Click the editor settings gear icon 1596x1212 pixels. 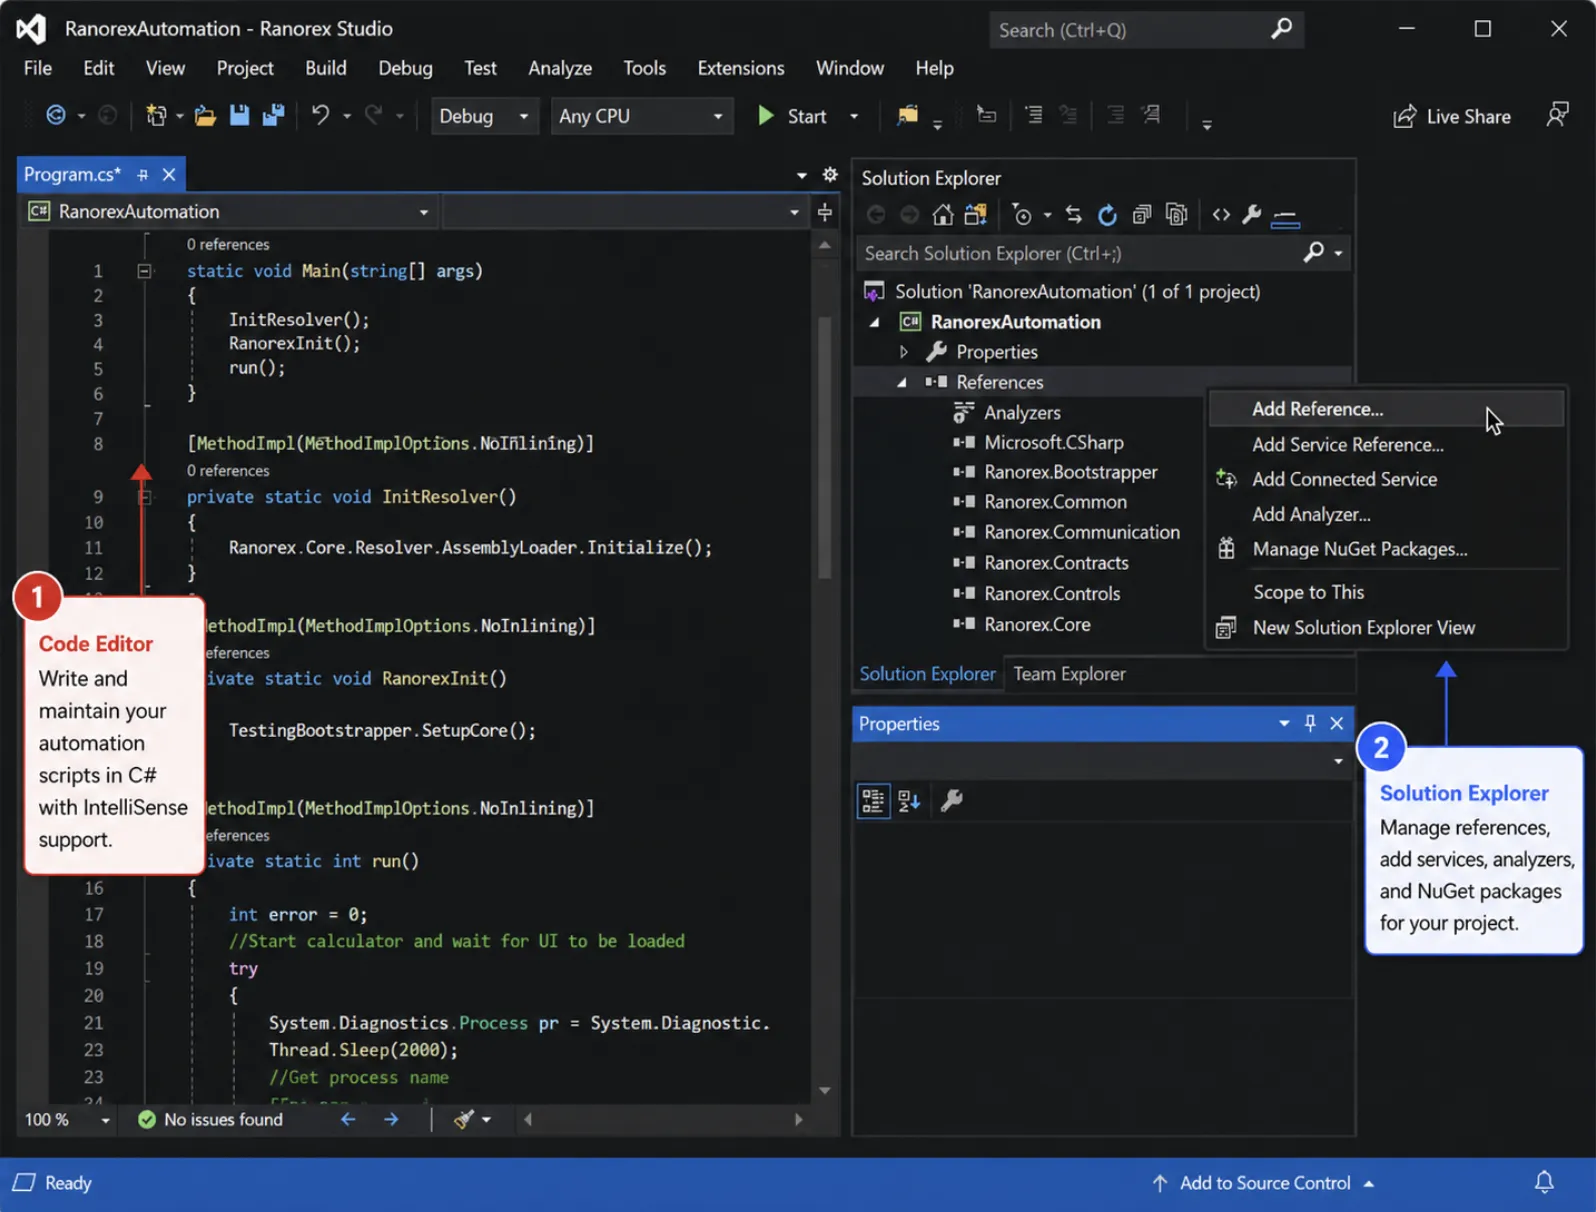coord(830,175)
